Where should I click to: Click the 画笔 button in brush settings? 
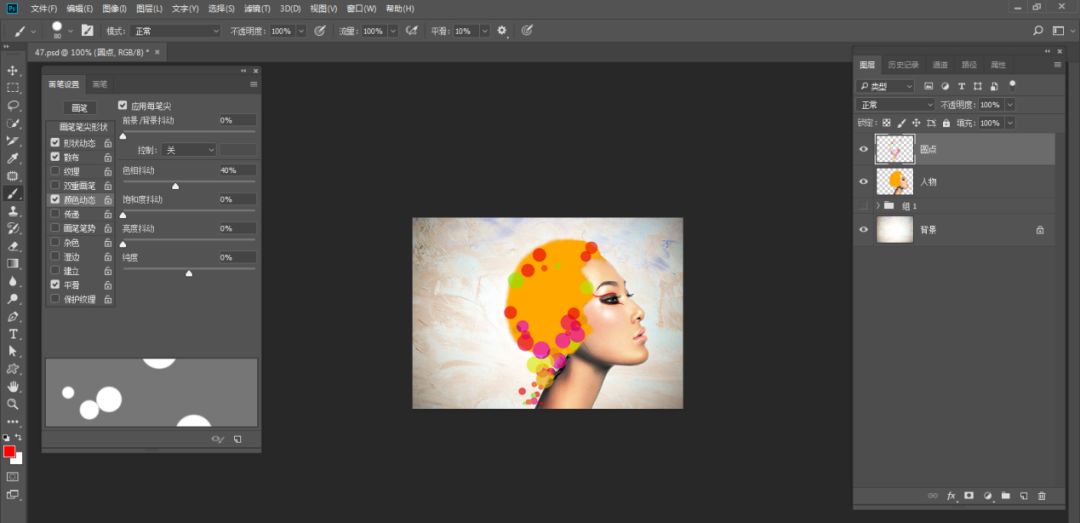coord(80,108)
